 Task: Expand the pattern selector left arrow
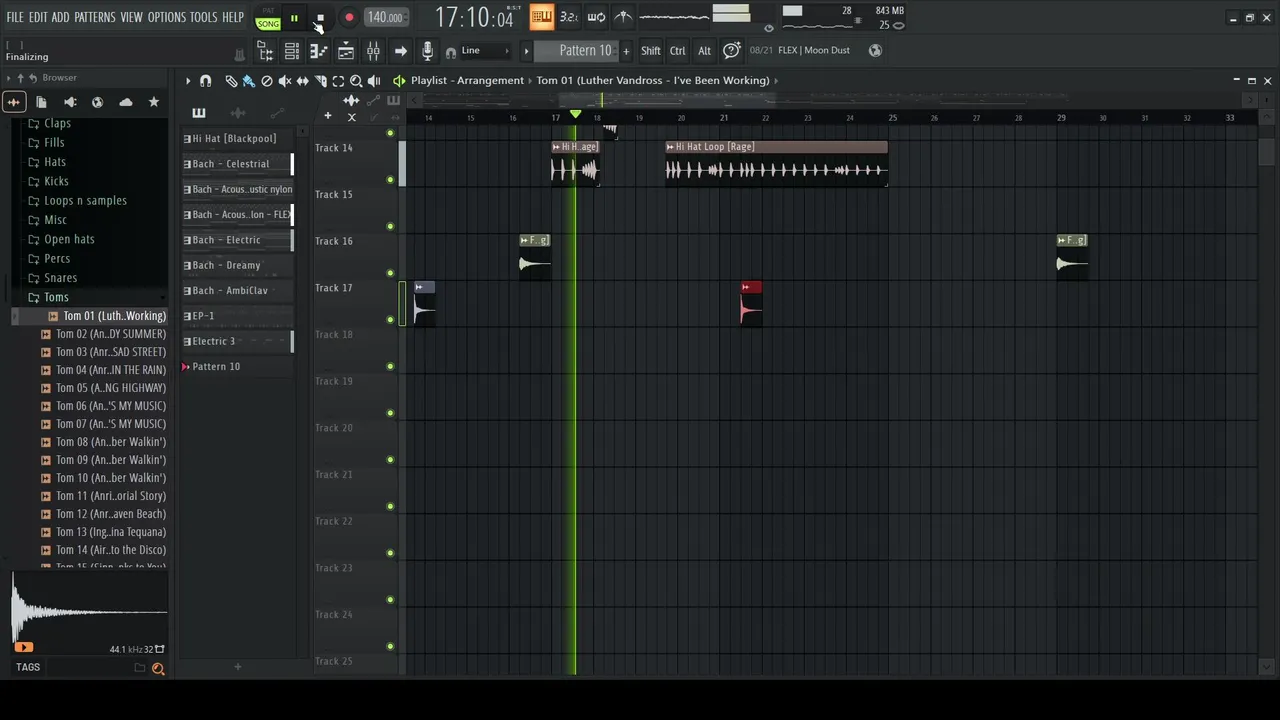click(526, 51)
